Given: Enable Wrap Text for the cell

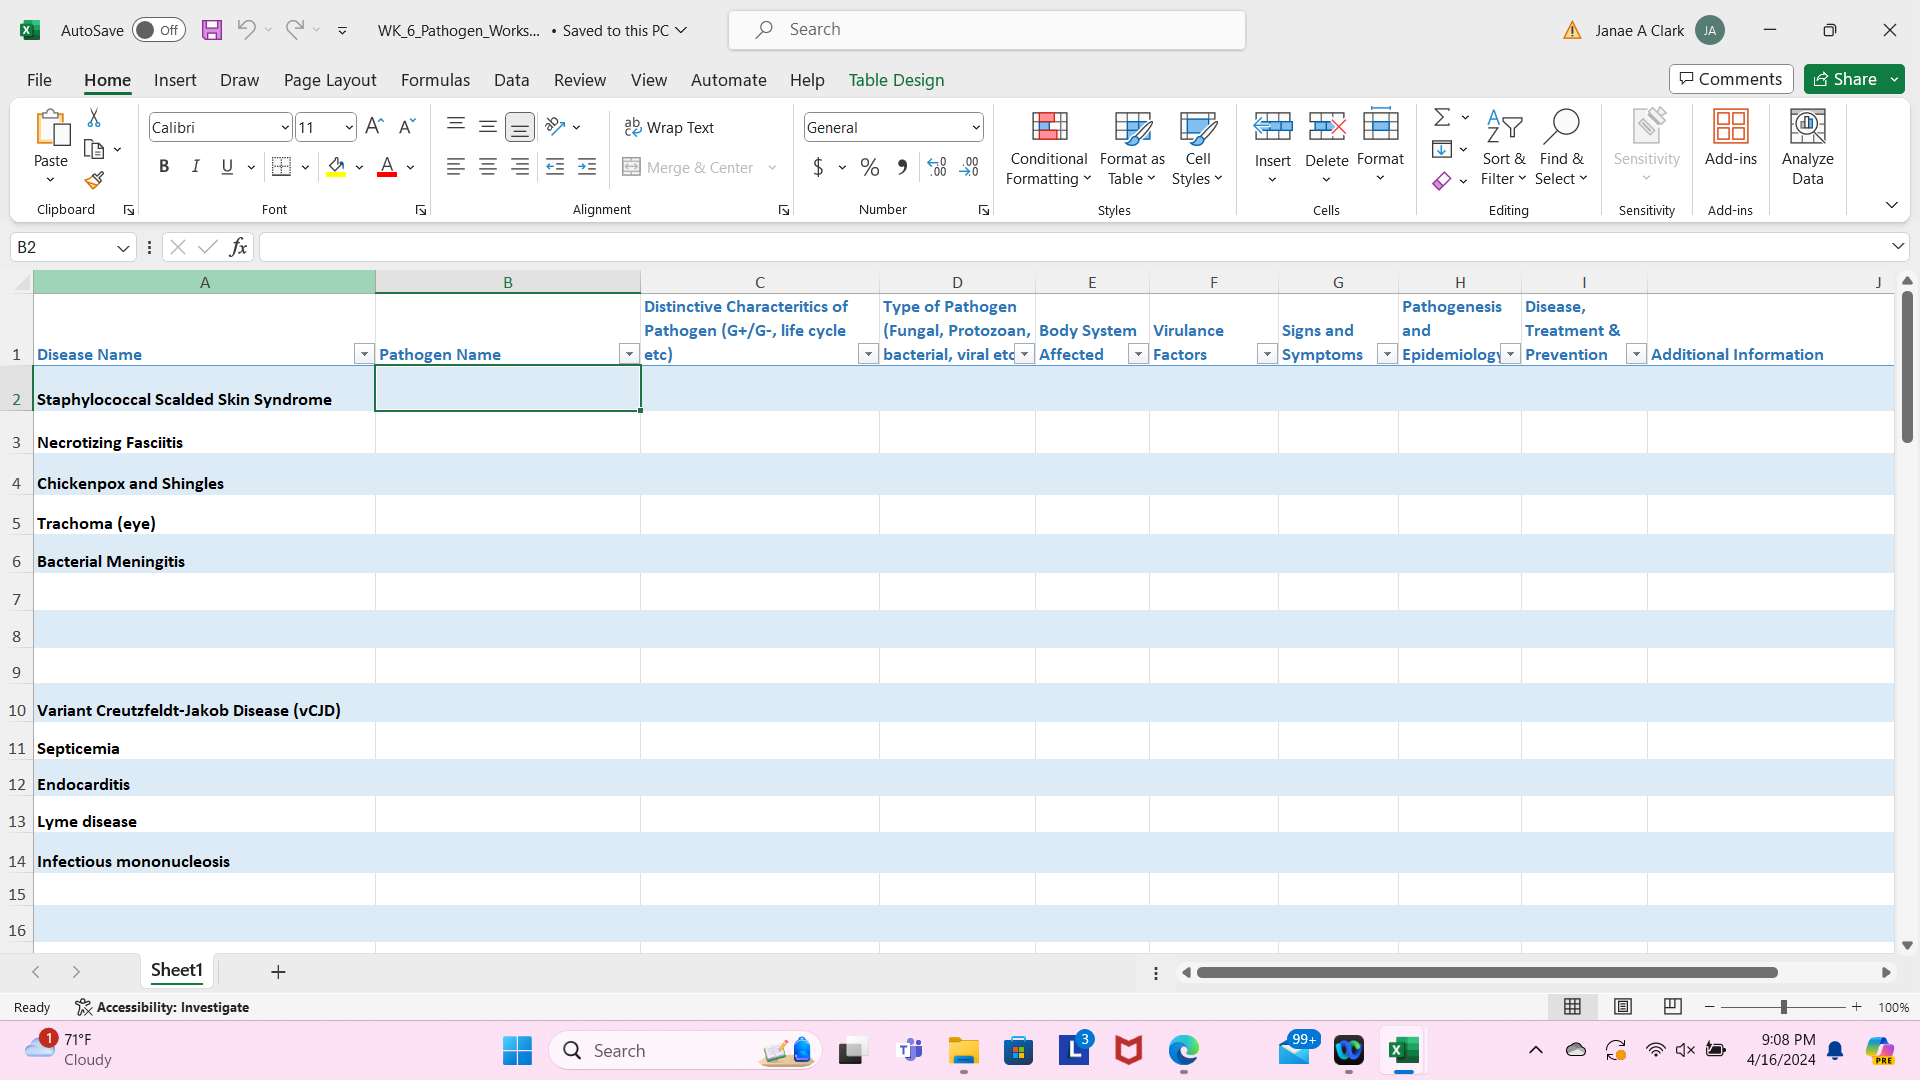Looking at the screenshot, I should [670, 127].
